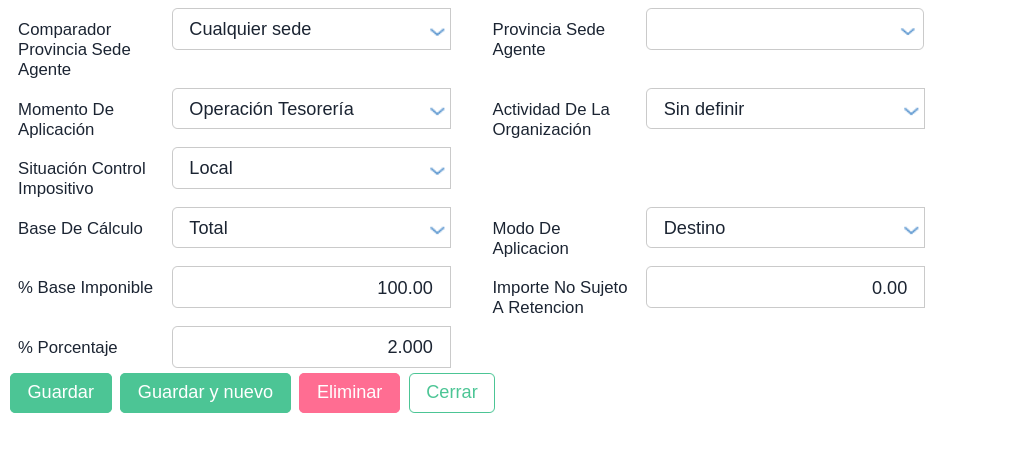The height and width of the screenshot is (450, 1017).
Task: Focus the Importe No Sujeto A Retencion field
Action: (x=785, y=287)
